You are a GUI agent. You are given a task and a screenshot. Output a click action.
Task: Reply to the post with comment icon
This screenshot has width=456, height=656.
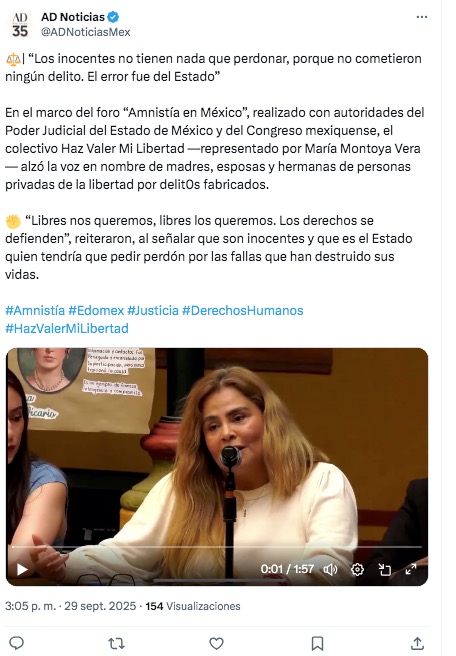point(16,643)
